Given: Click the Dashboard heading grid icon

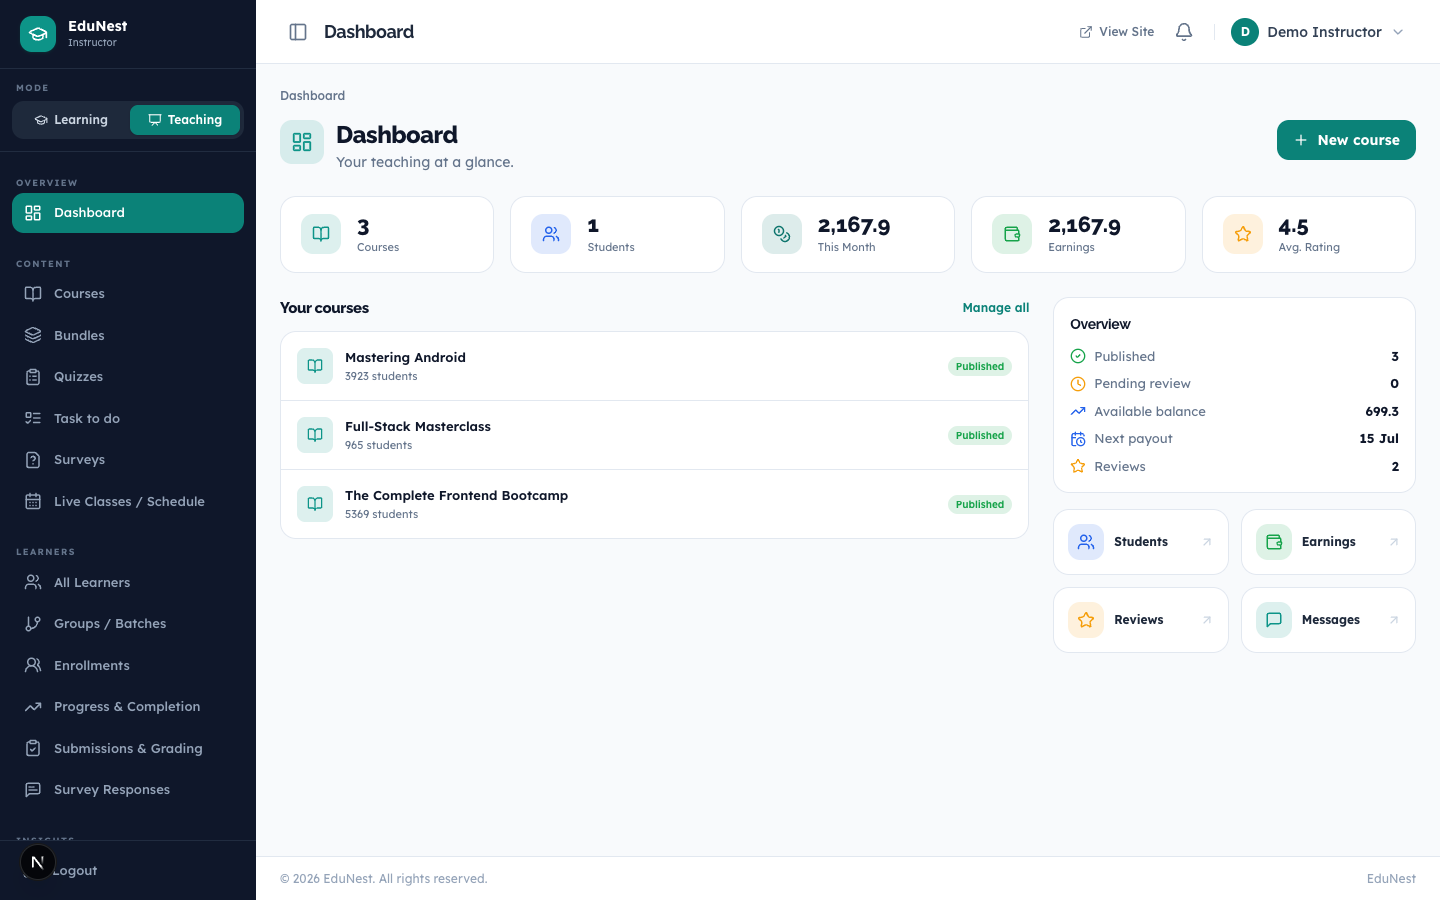Looking at the screenshot, I should (302, 142).
